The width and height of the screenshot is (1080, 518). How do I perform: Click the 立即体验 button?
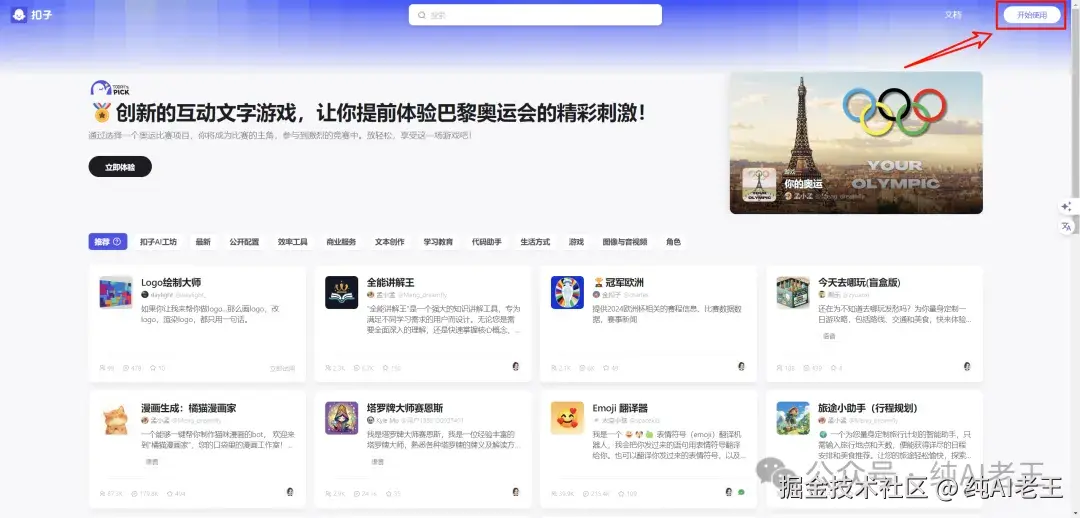pyautogui.click(x=120, y=167)
